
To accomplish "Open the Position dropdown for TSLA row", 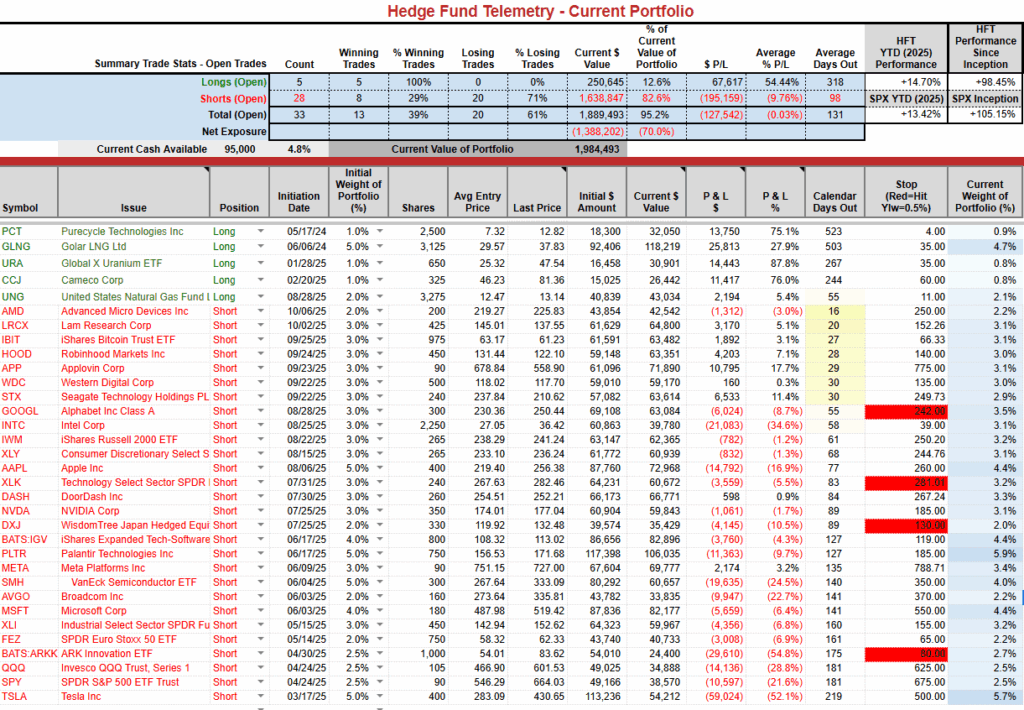I will coord(260,696).
